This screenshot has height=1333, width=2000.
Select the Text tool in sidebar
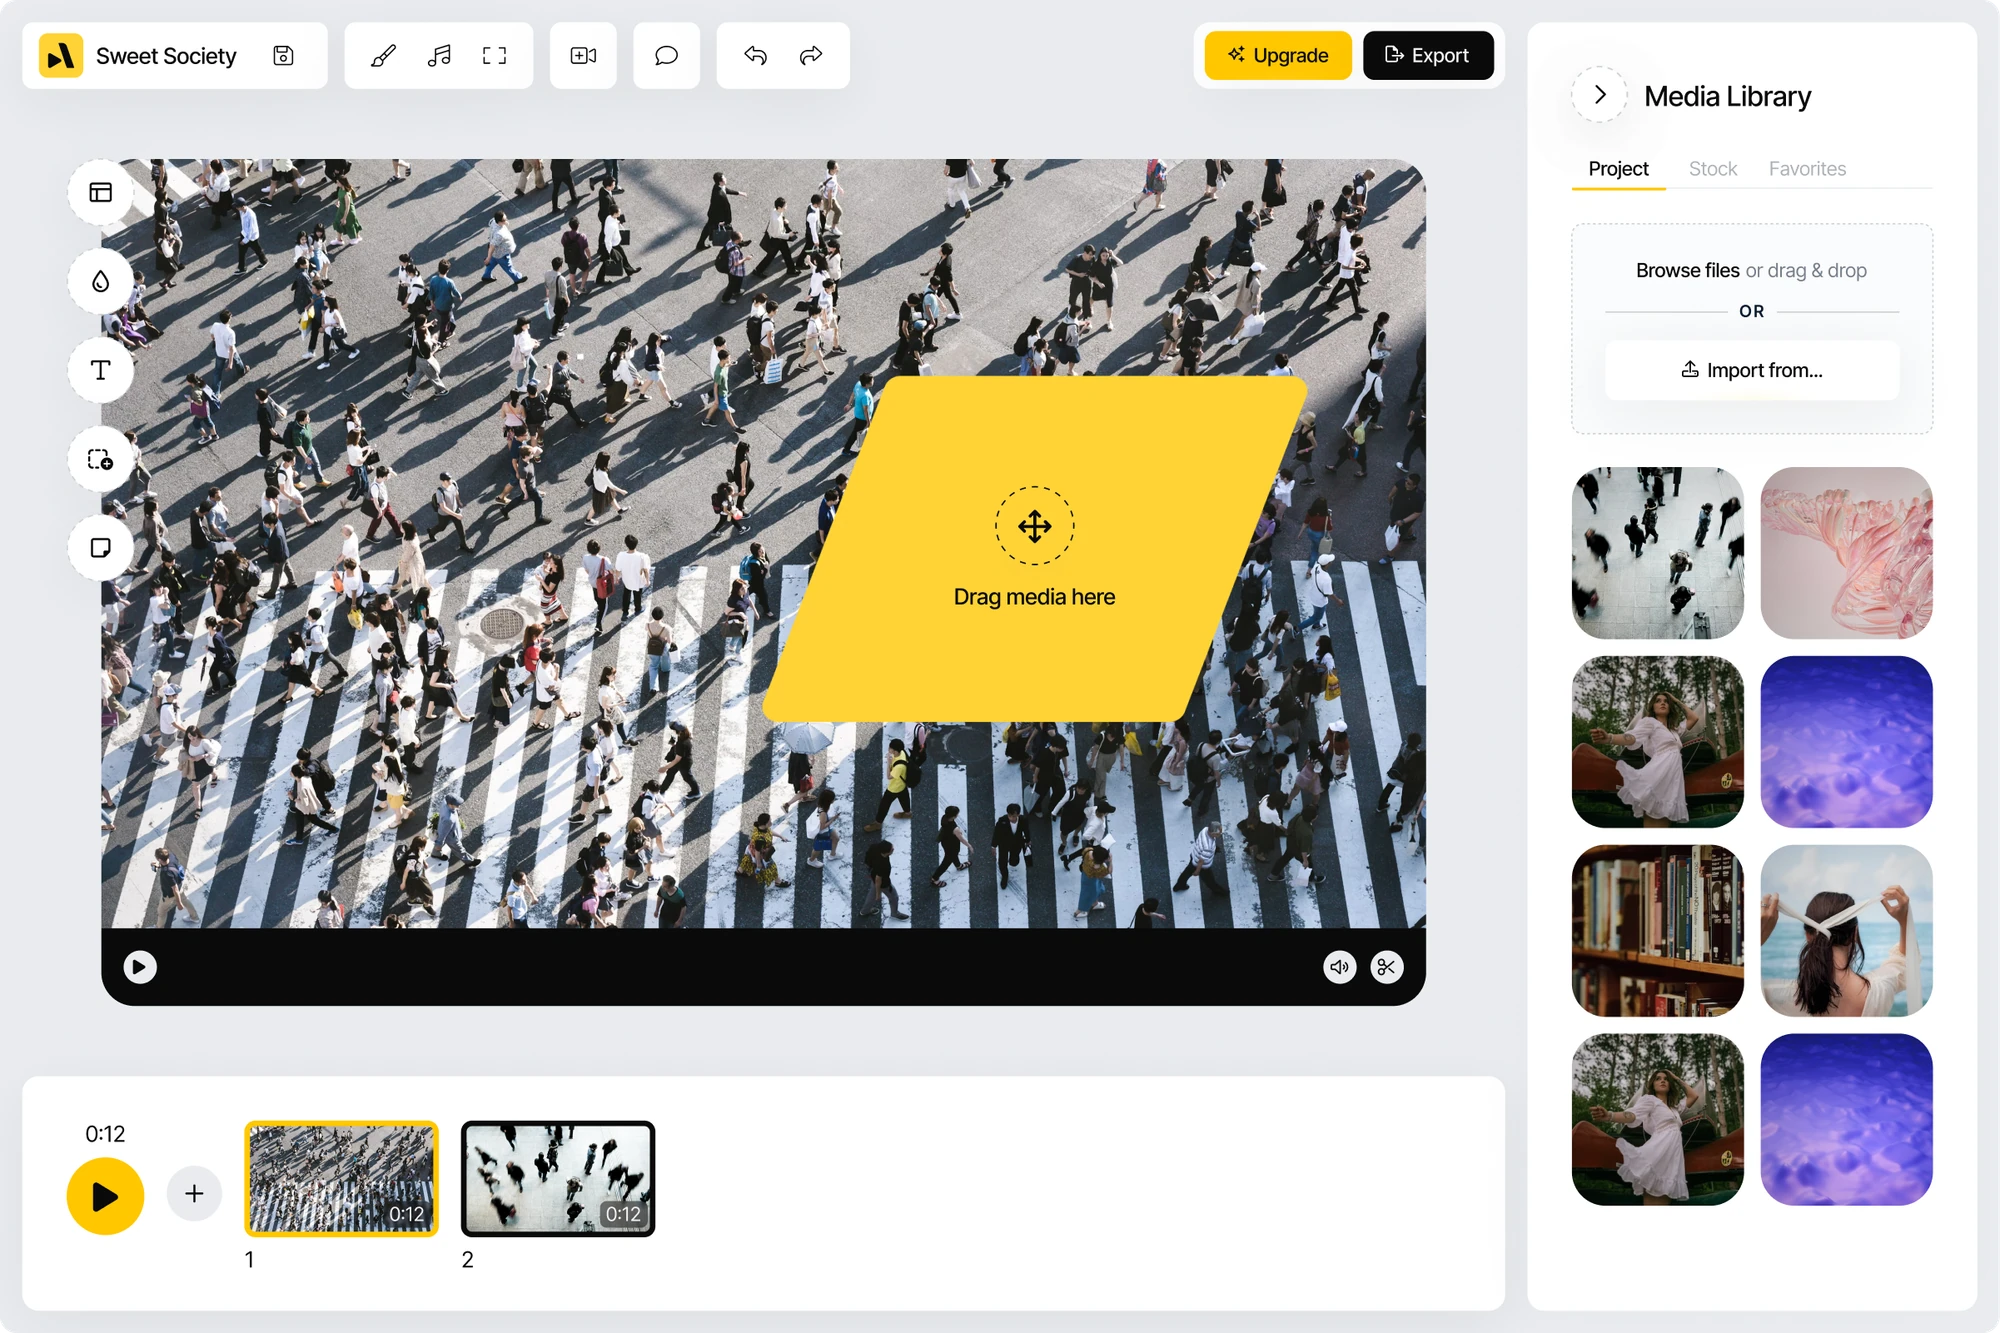(x=101, y=370)
